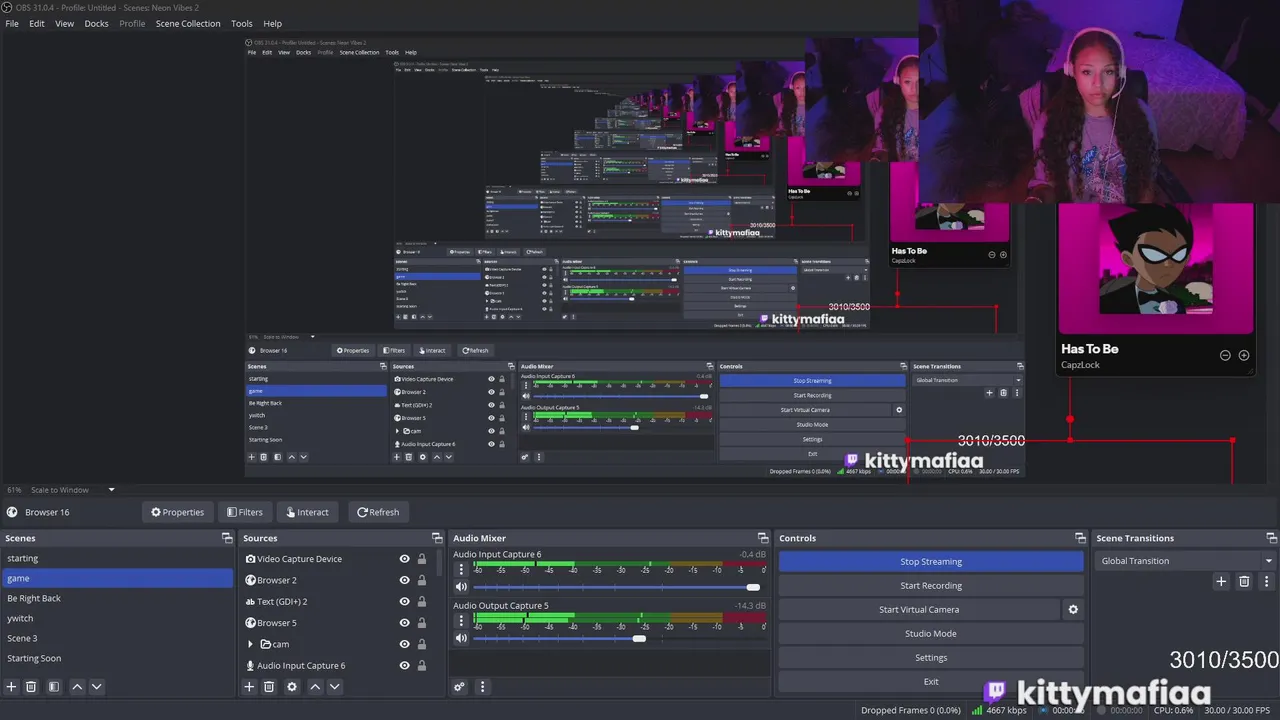Open source properties gear in Sources toolbar
1280x720 pixels.
click(x=292, y=687)
